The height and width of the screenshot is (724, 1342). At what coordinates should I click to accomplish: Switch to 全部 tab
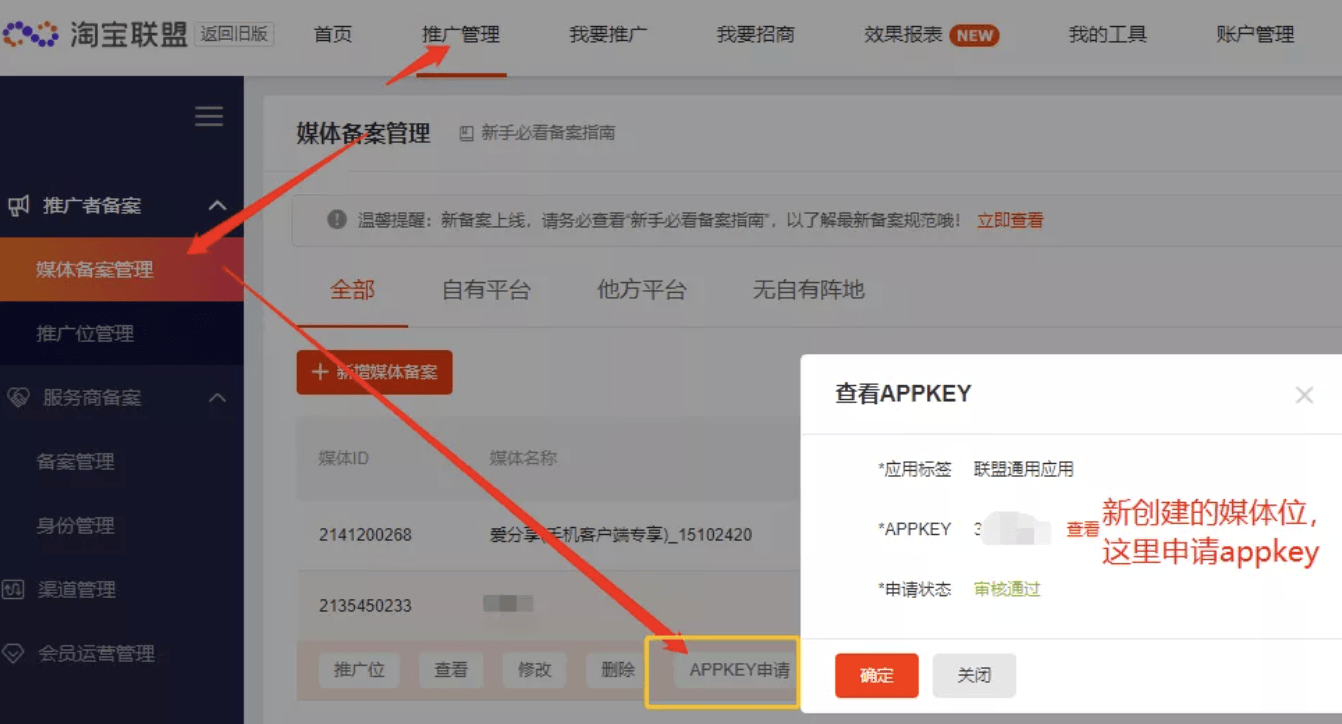(x=353, y=291)
